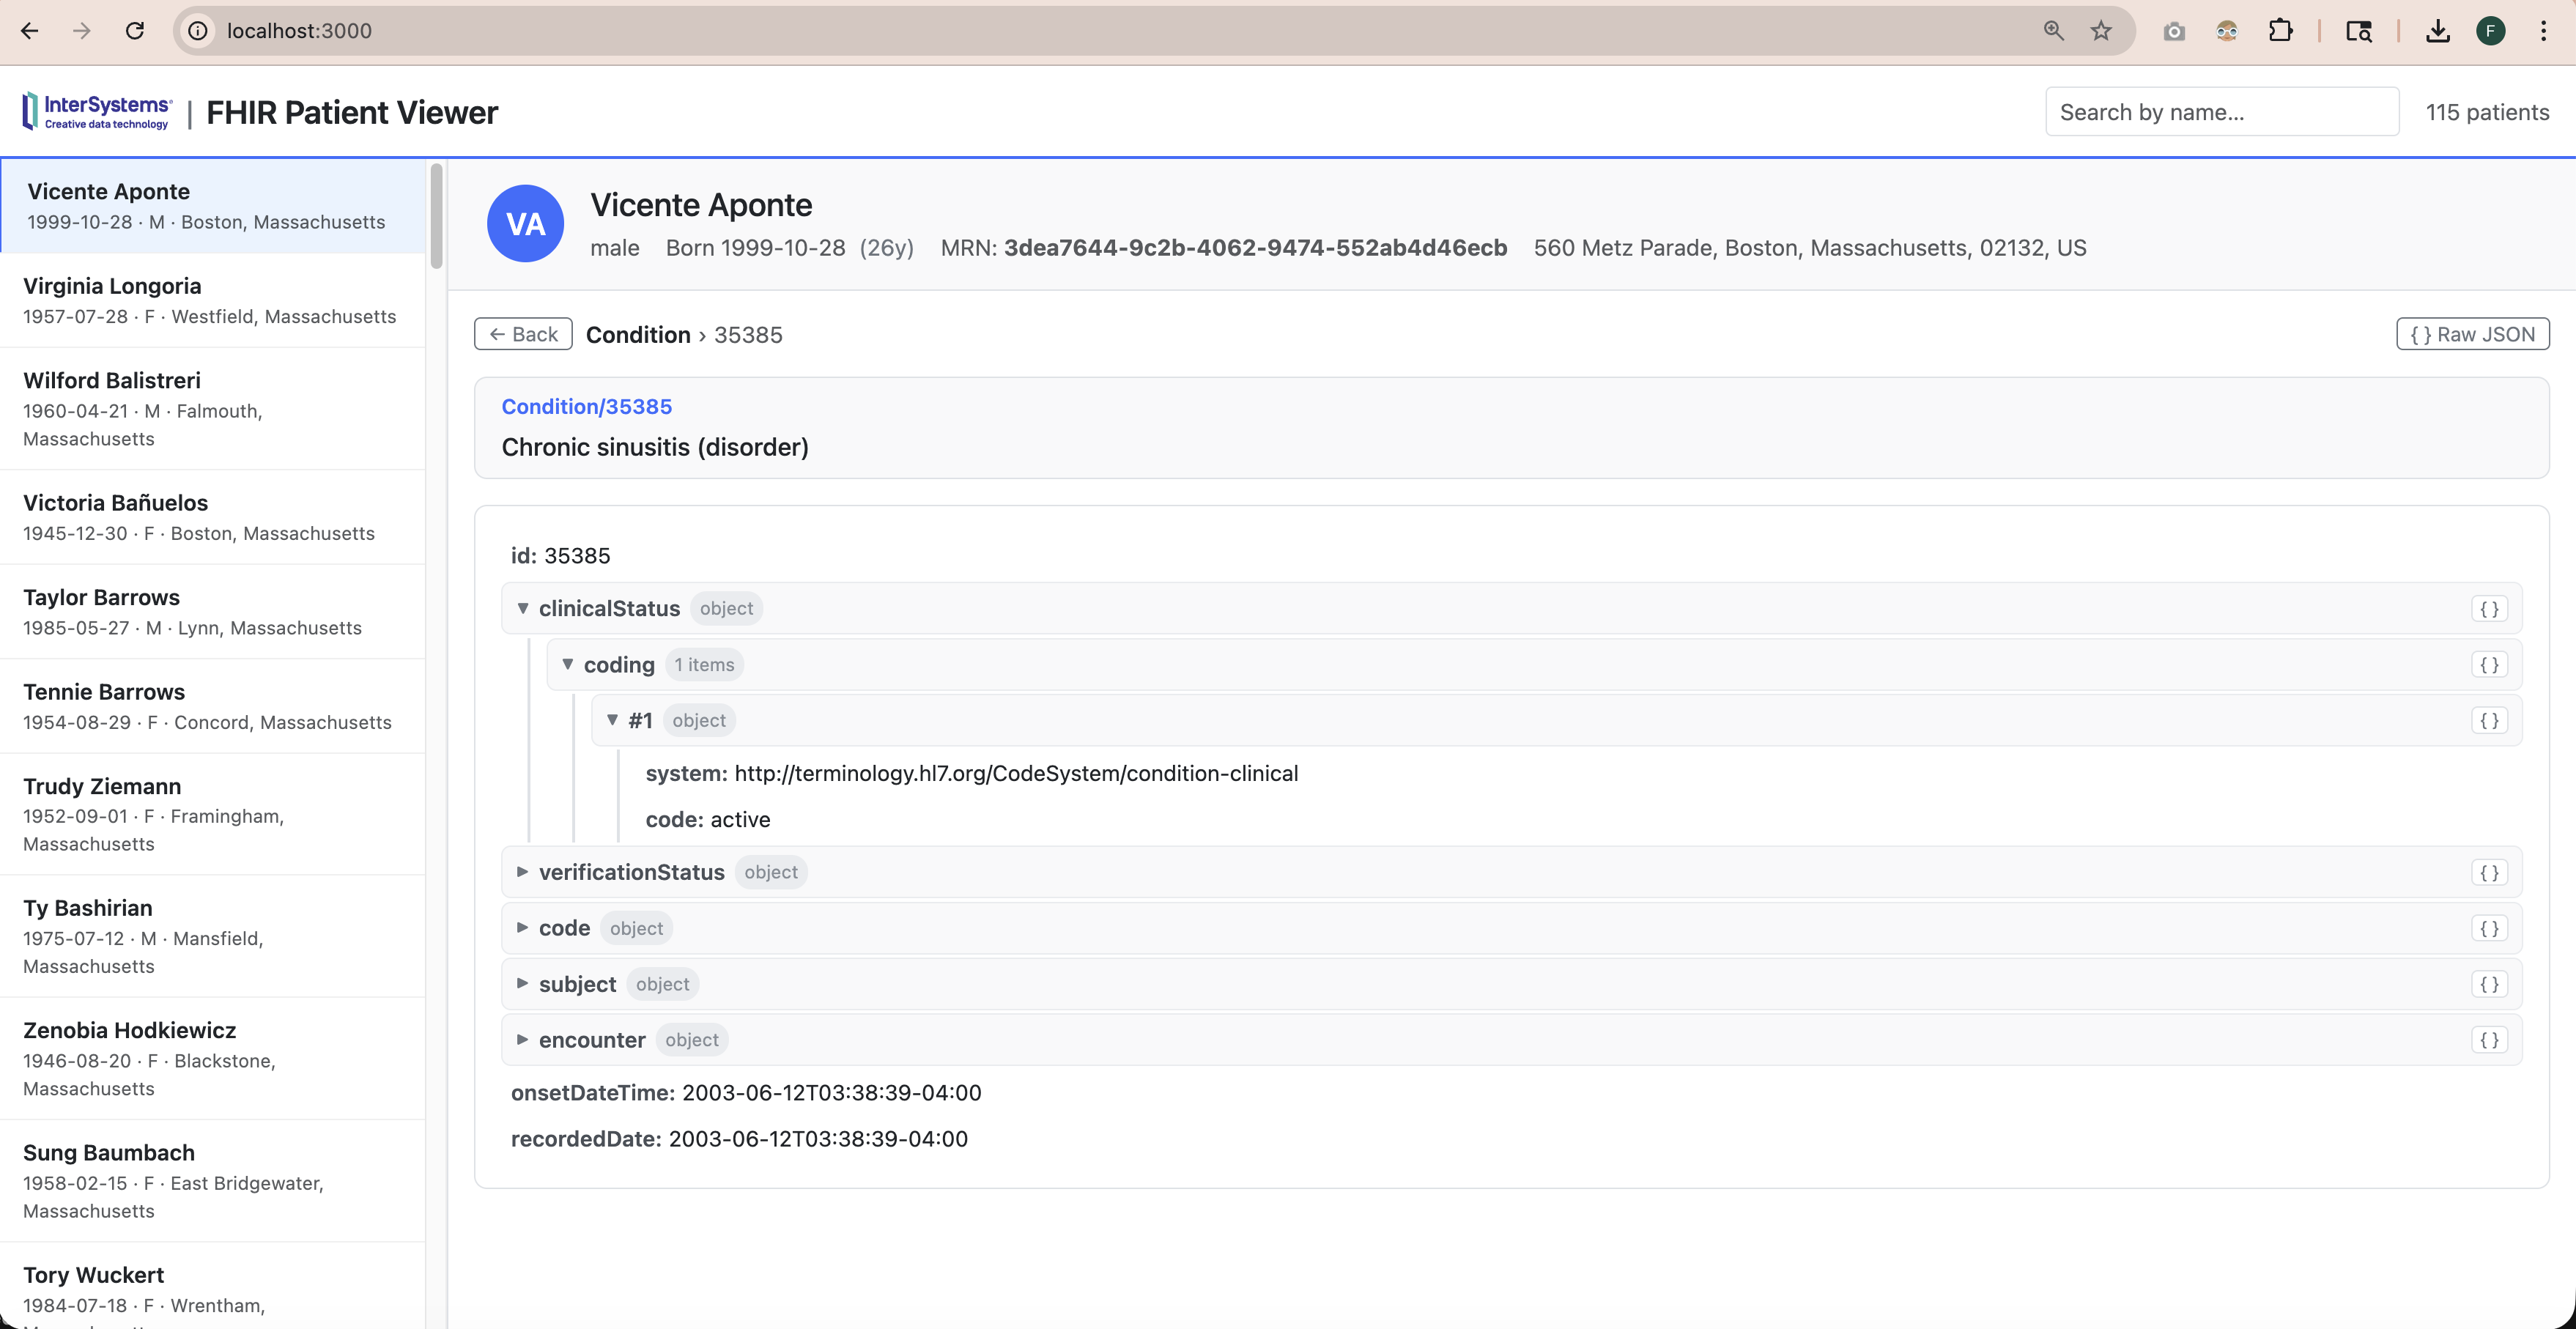Click the Back button
The image size is (2576, 1329).
[523, 334]
